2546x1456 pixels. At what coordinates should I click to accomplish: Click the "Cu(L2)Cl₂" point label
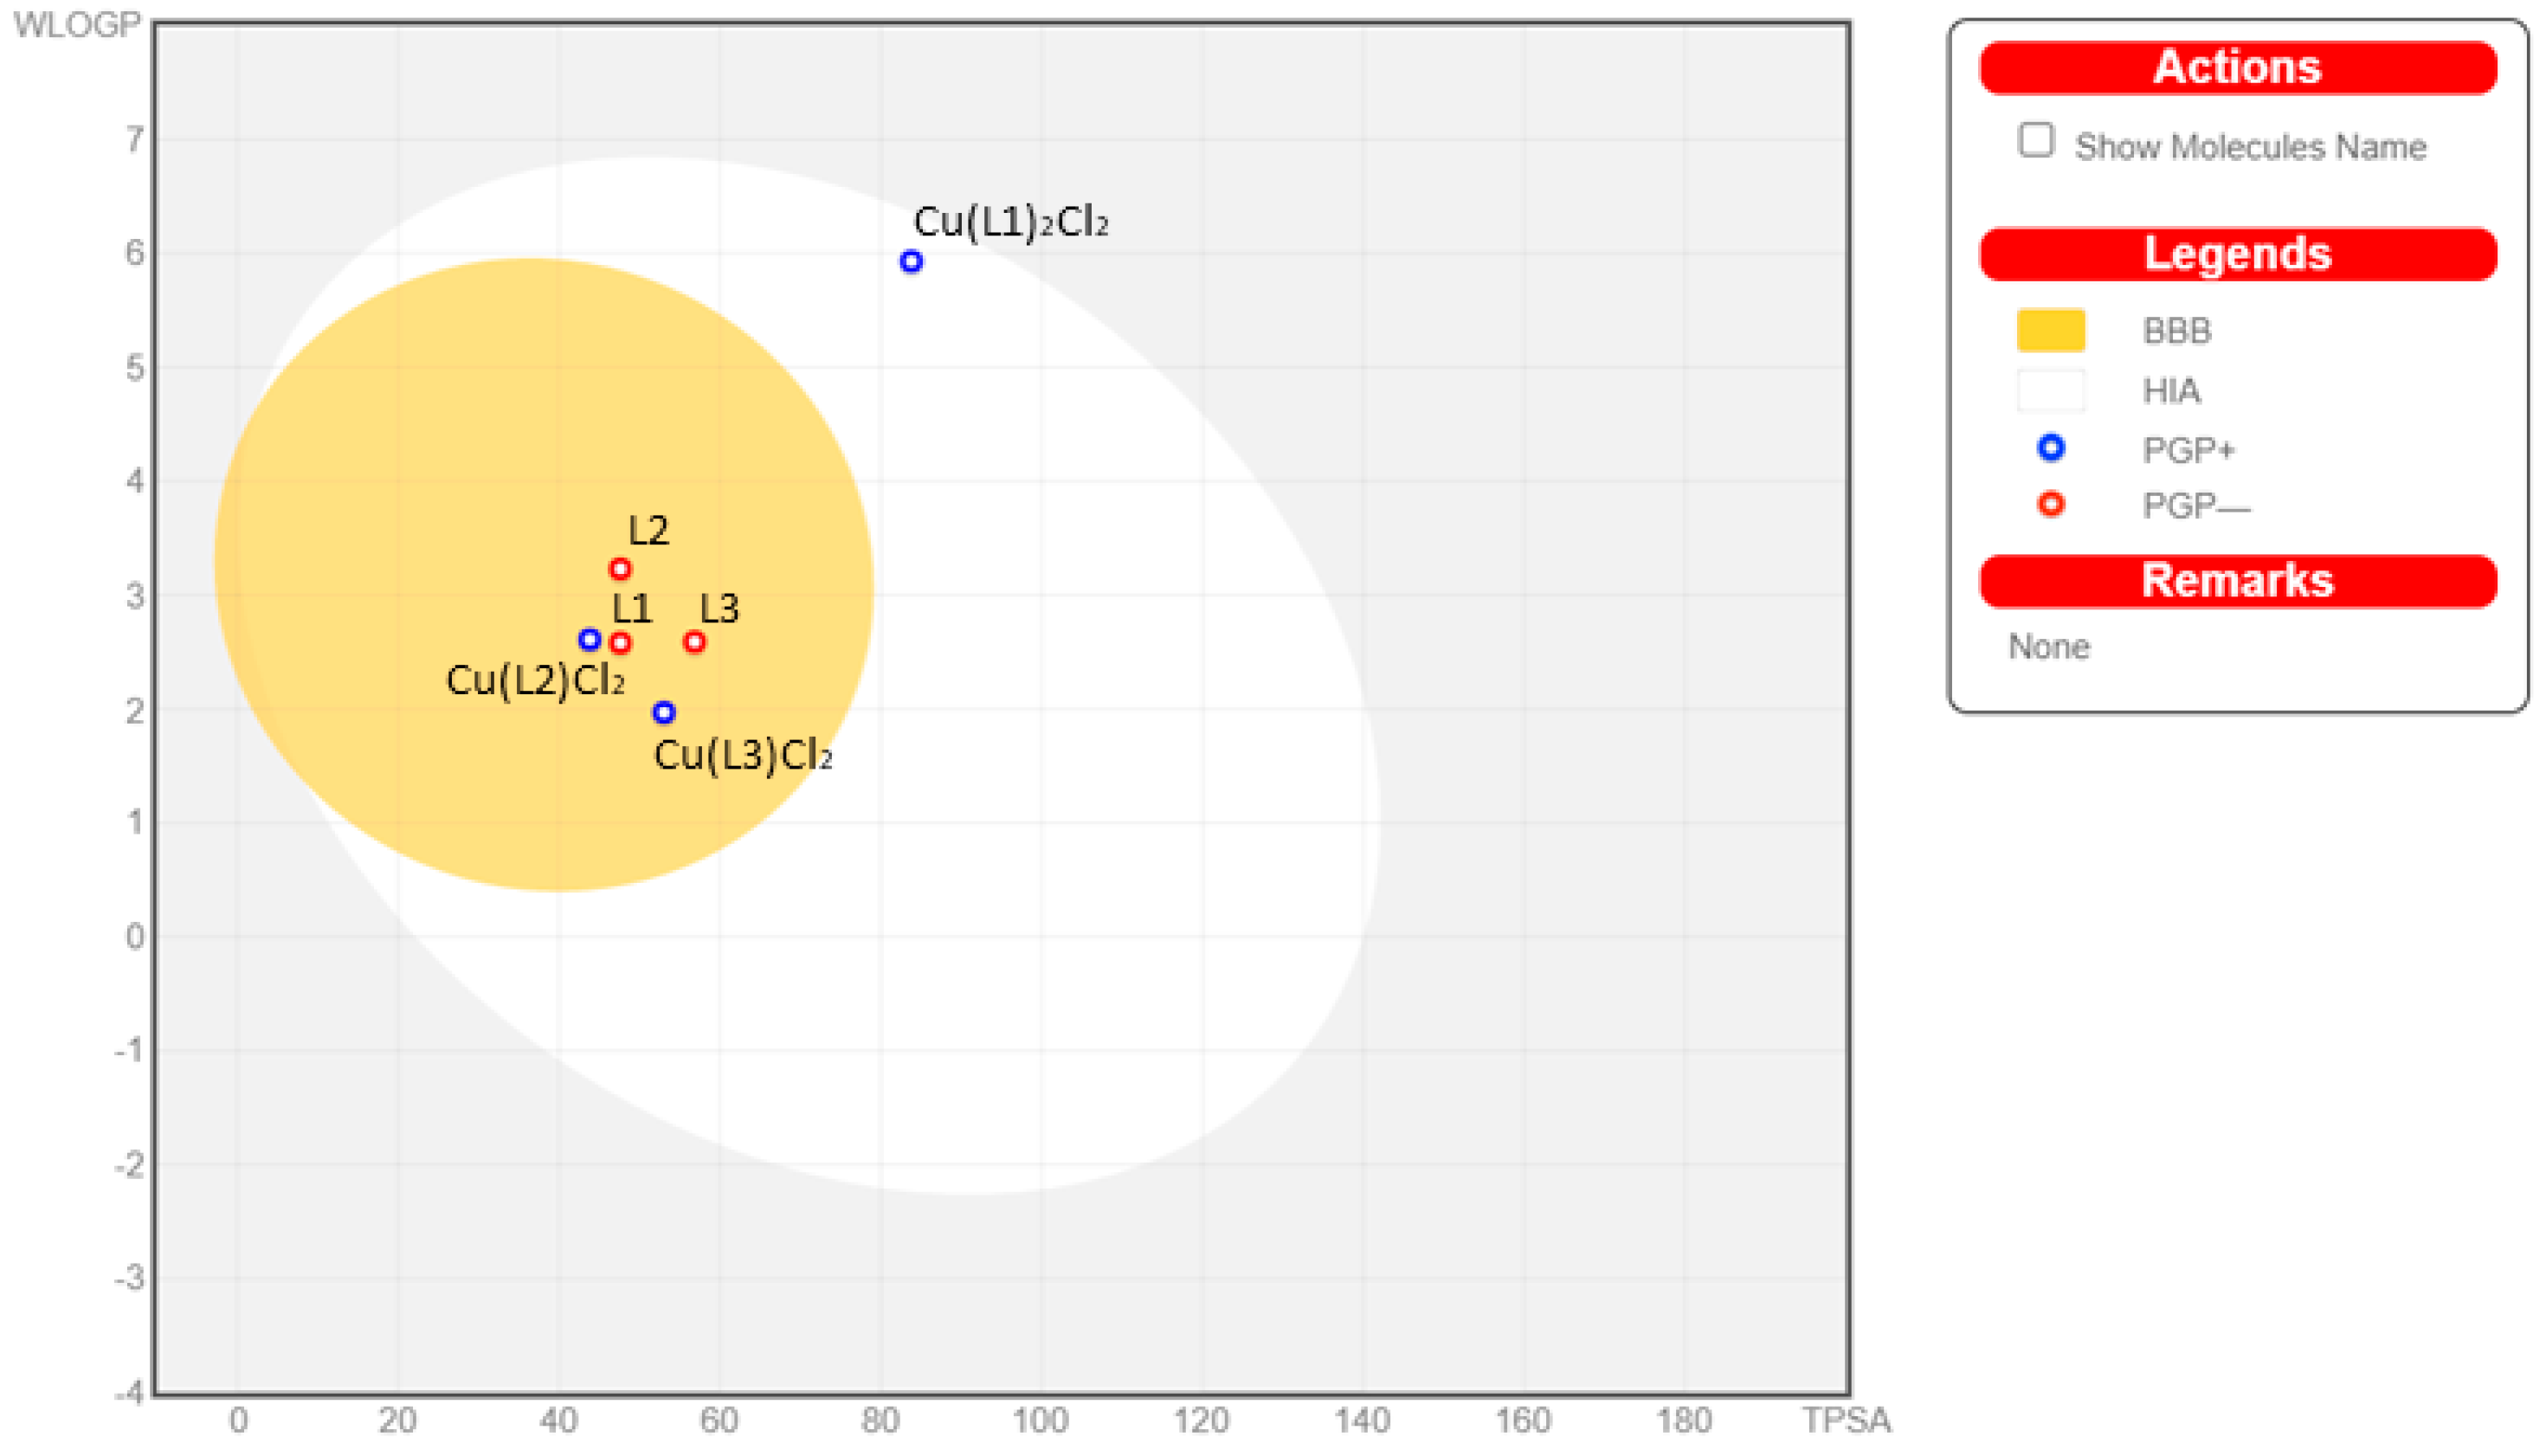click(535, 681)
